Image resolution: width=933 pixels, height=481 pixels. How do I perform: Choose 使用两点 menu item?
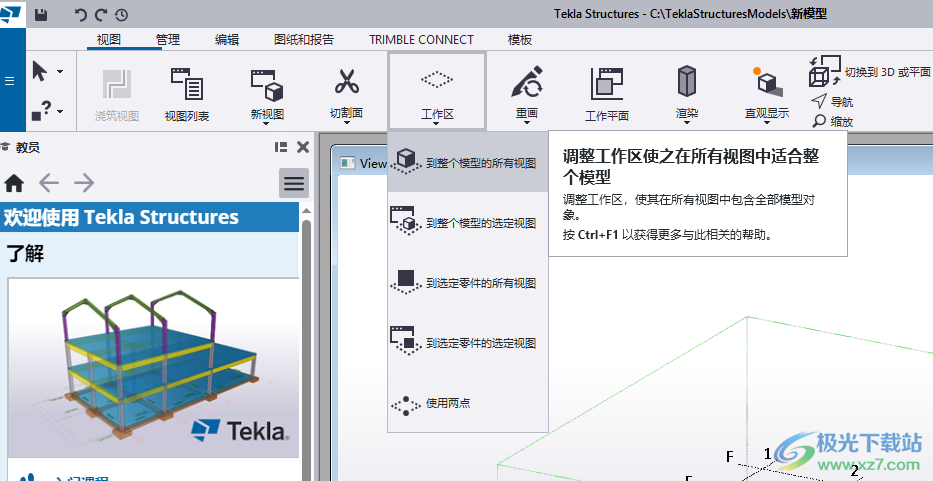[468, 402]
